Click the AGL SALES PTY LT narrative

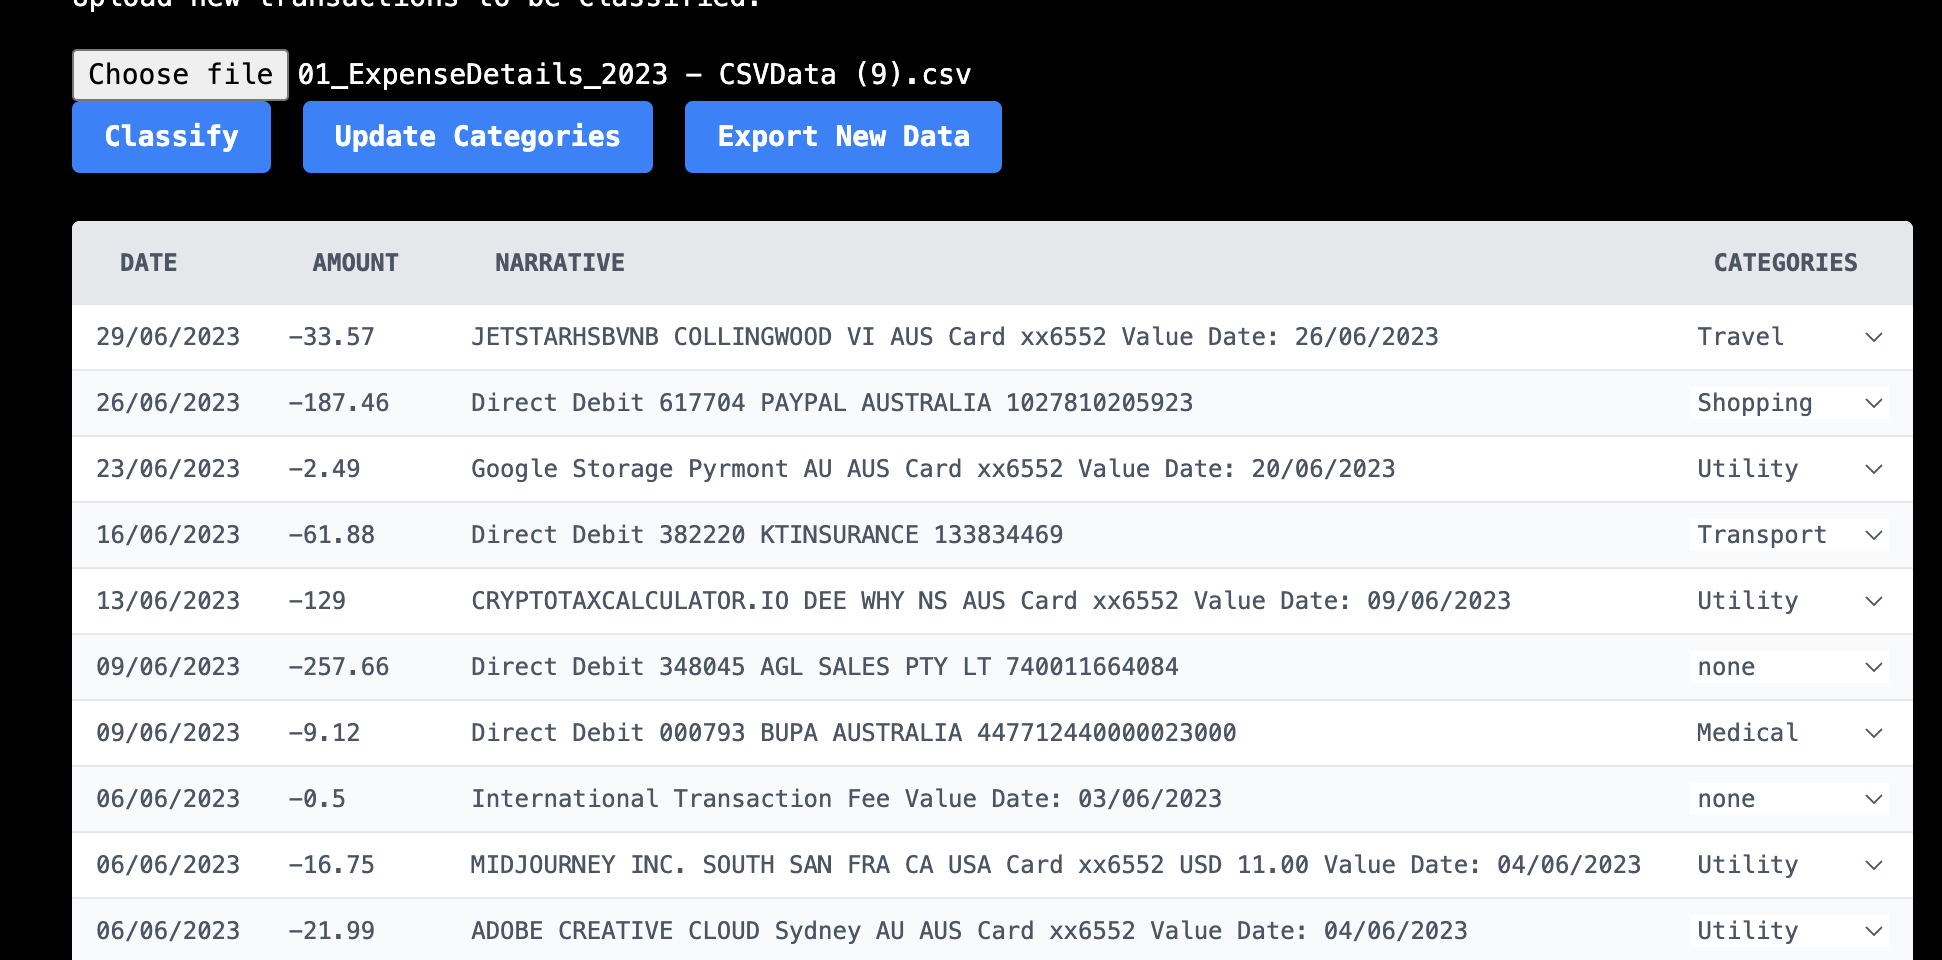[x=825, y=667]
